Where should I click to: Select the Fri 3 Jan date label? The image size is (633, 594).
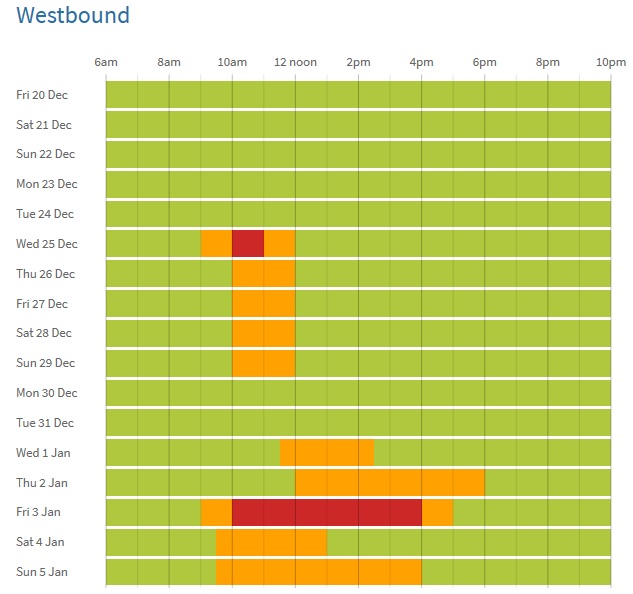[x=41, y=512]
